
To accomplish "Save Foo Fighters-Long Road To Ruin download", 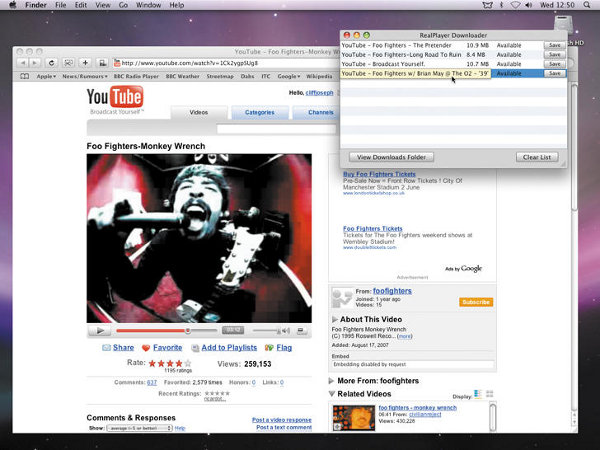I will click(554, 55).
